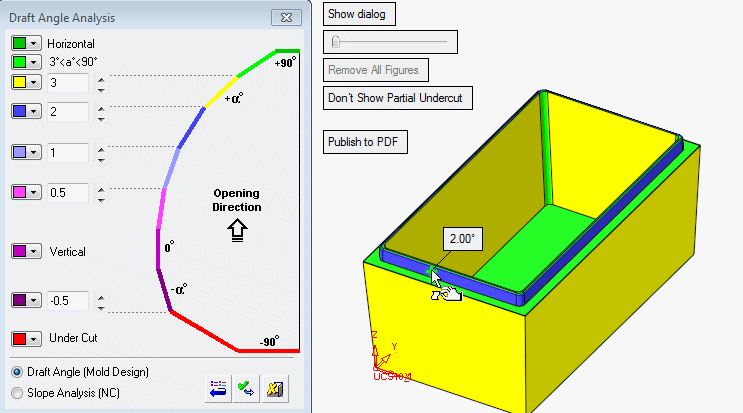Close the Draft Angle Analysis dialog
The width and height of the screenshot is (743, 413).
coord(286,18)
